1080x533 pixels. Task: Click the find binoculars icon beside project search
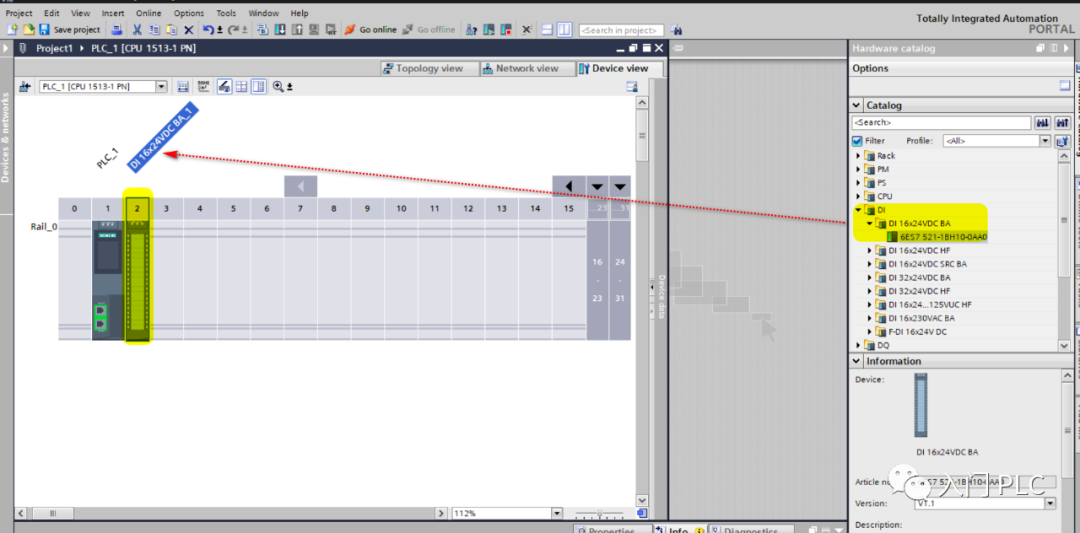(x=676, y=30)
